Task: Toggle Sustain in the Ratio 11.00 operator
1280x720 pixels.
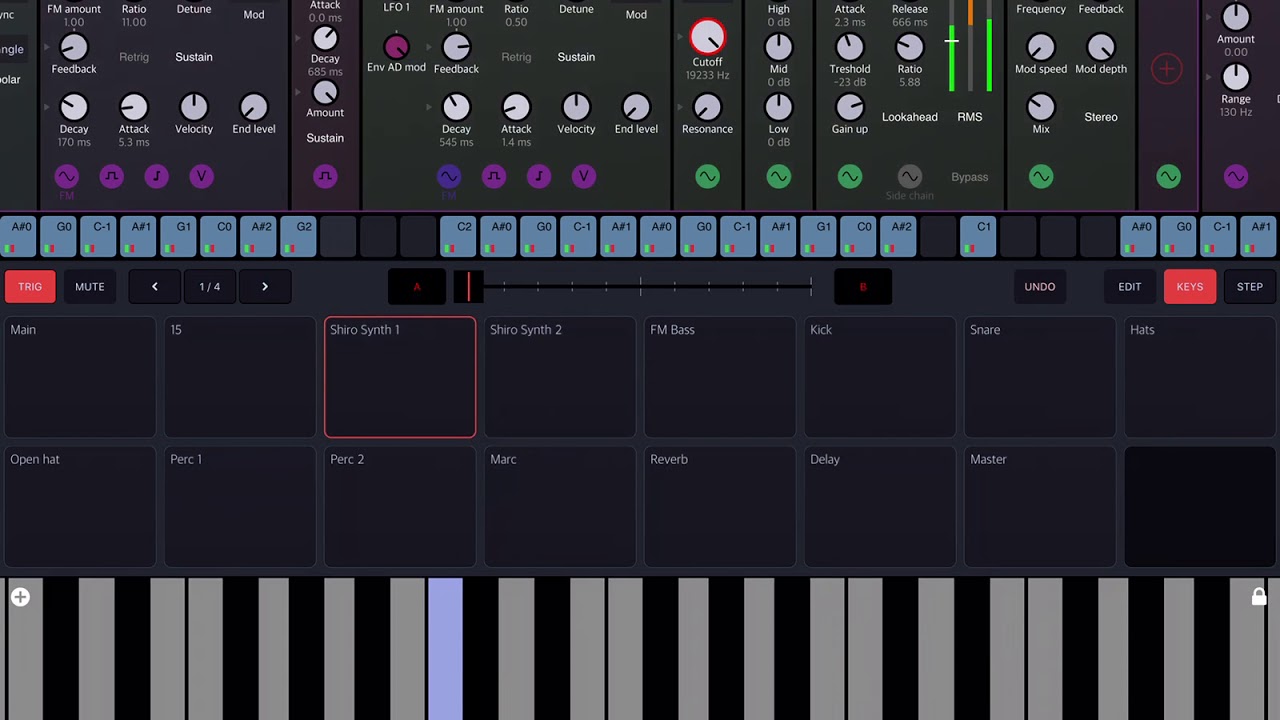Action: tap(194, 57)
